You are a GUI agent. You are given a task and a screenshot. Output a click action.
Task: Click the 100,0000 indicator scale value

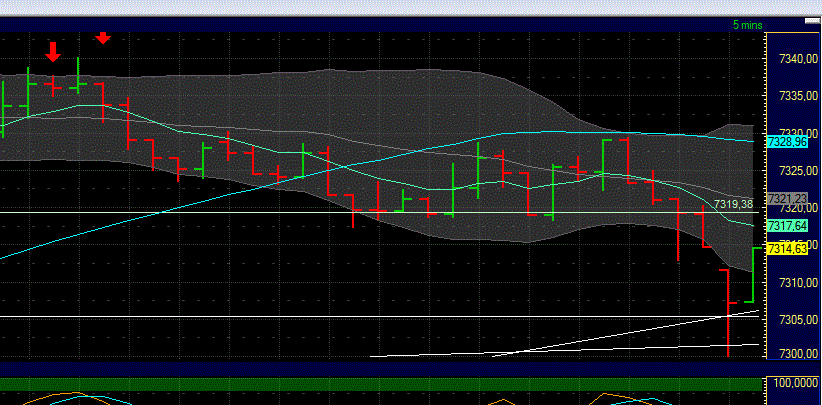[x=798, y=383]
